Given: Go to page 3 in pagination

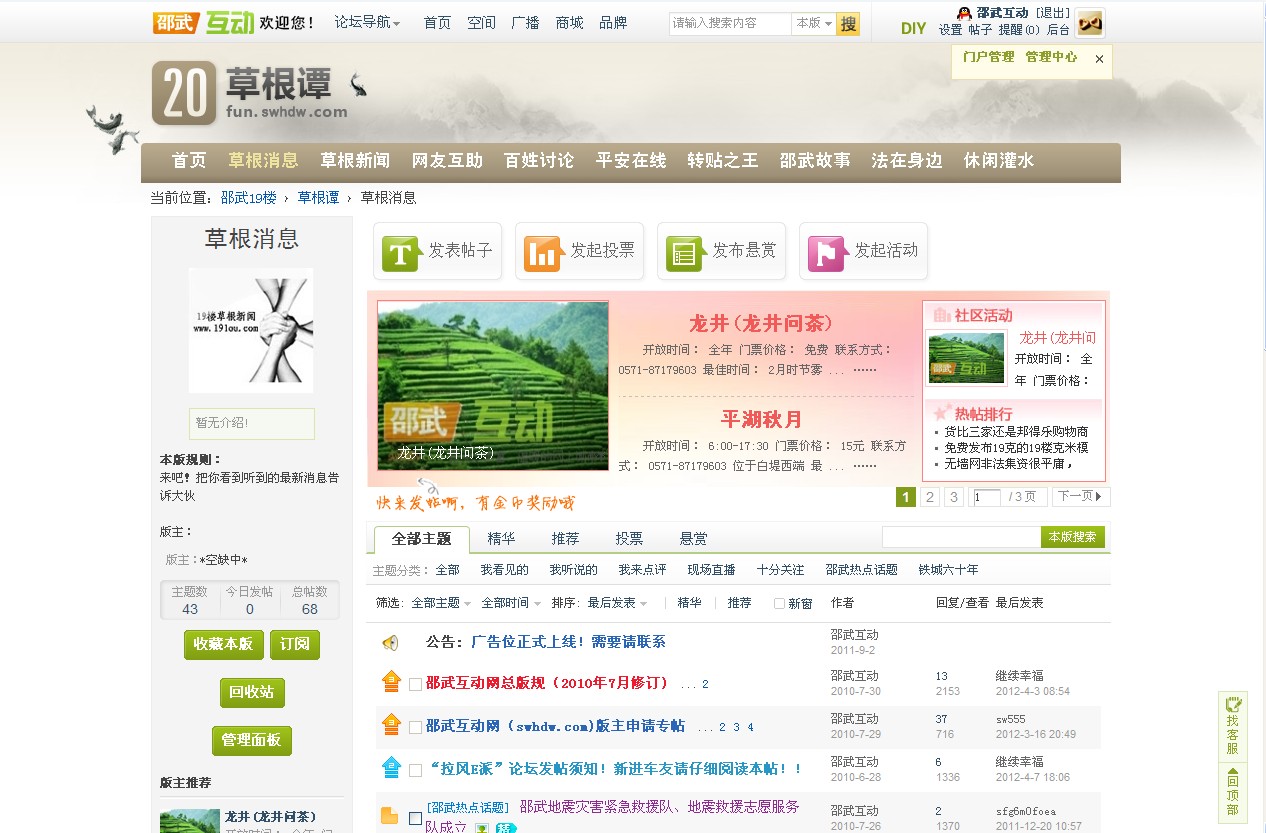Looking at the screenshot, I should click(954, 497).
